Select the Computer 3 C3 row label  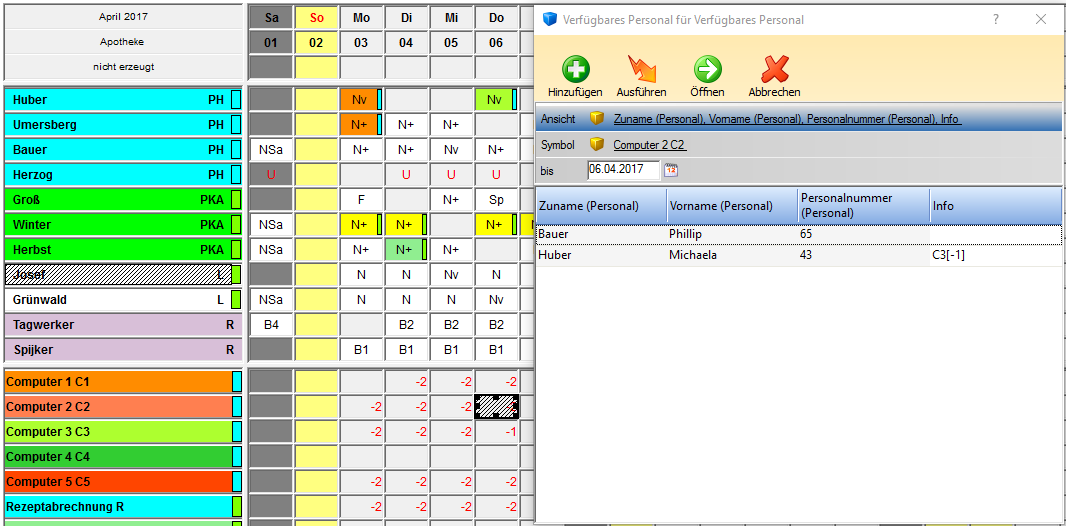[x=117, y=432]
